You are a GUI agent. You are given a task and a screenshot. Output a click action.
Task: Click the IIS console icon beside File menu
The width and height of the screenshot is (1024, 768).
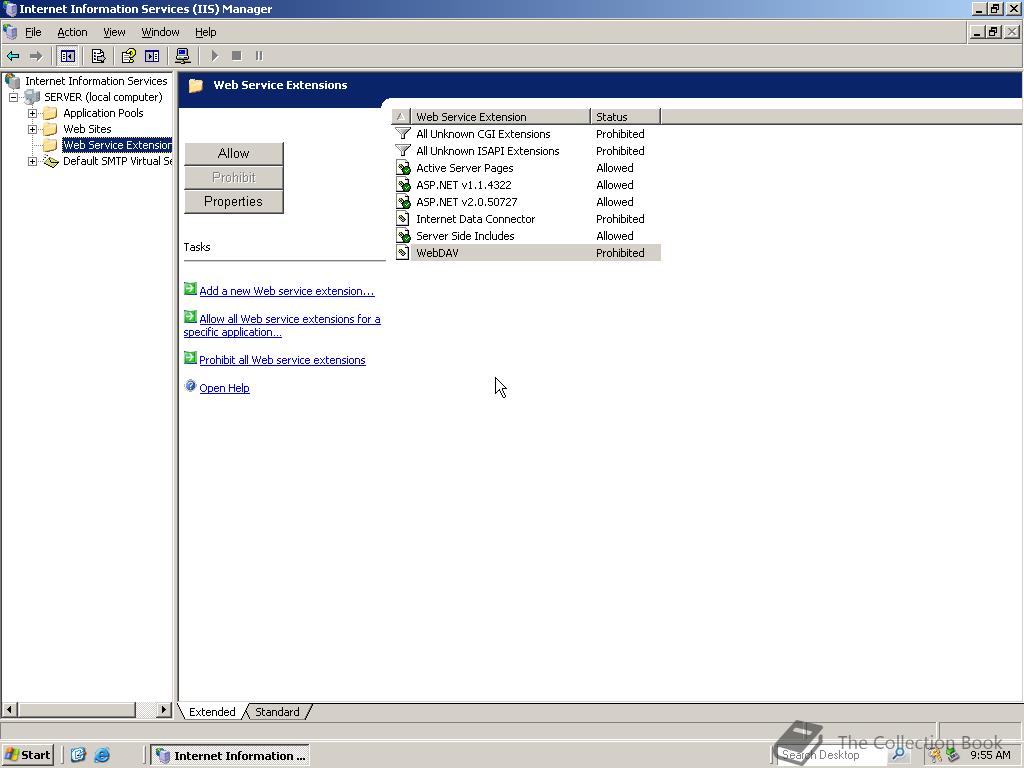10,32
